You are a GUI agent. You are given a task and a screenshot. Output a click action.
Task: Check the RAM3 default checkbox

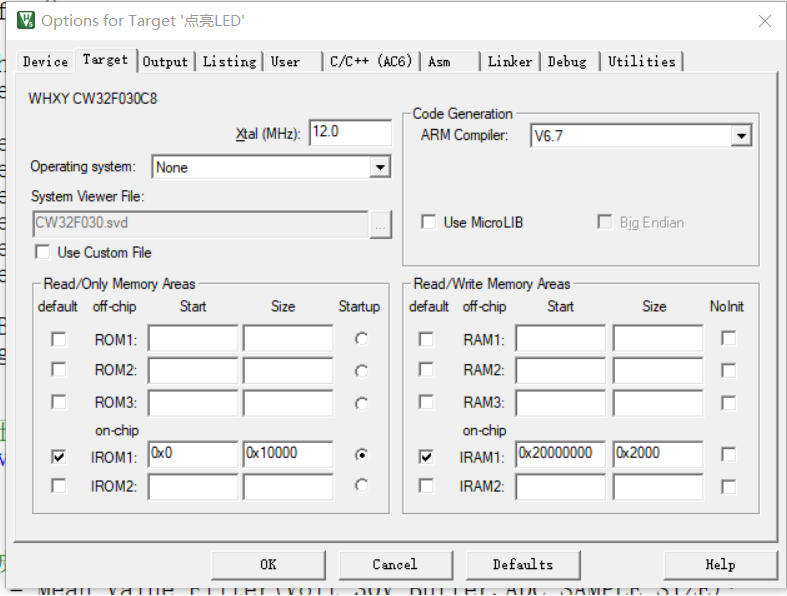(426, 402)
